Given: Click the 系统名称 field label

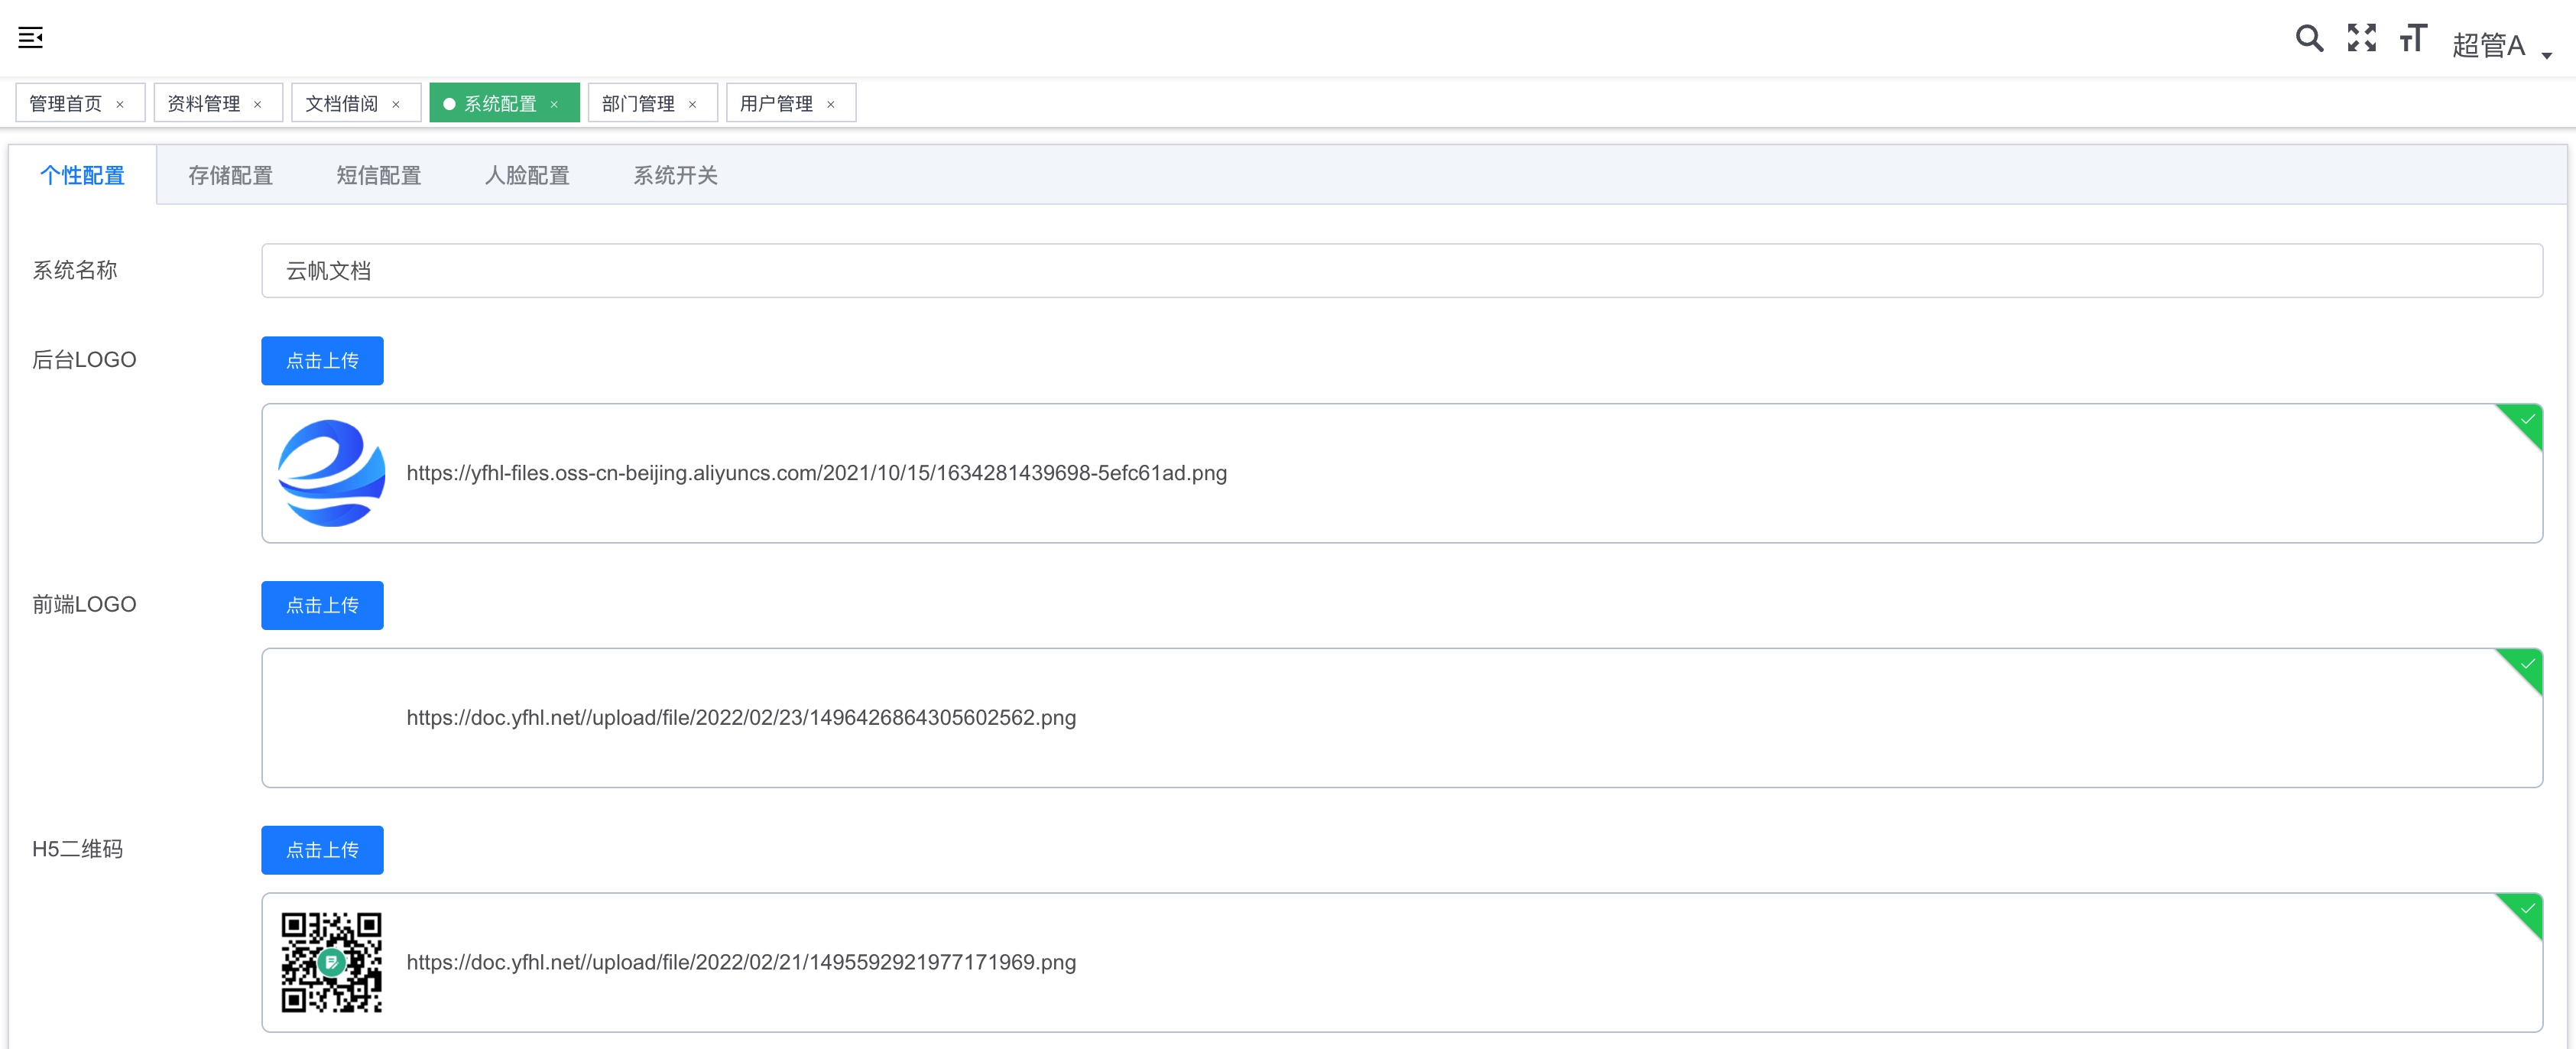Looking at the screenshot, I should pyautogui.click(x=75, y=270).
